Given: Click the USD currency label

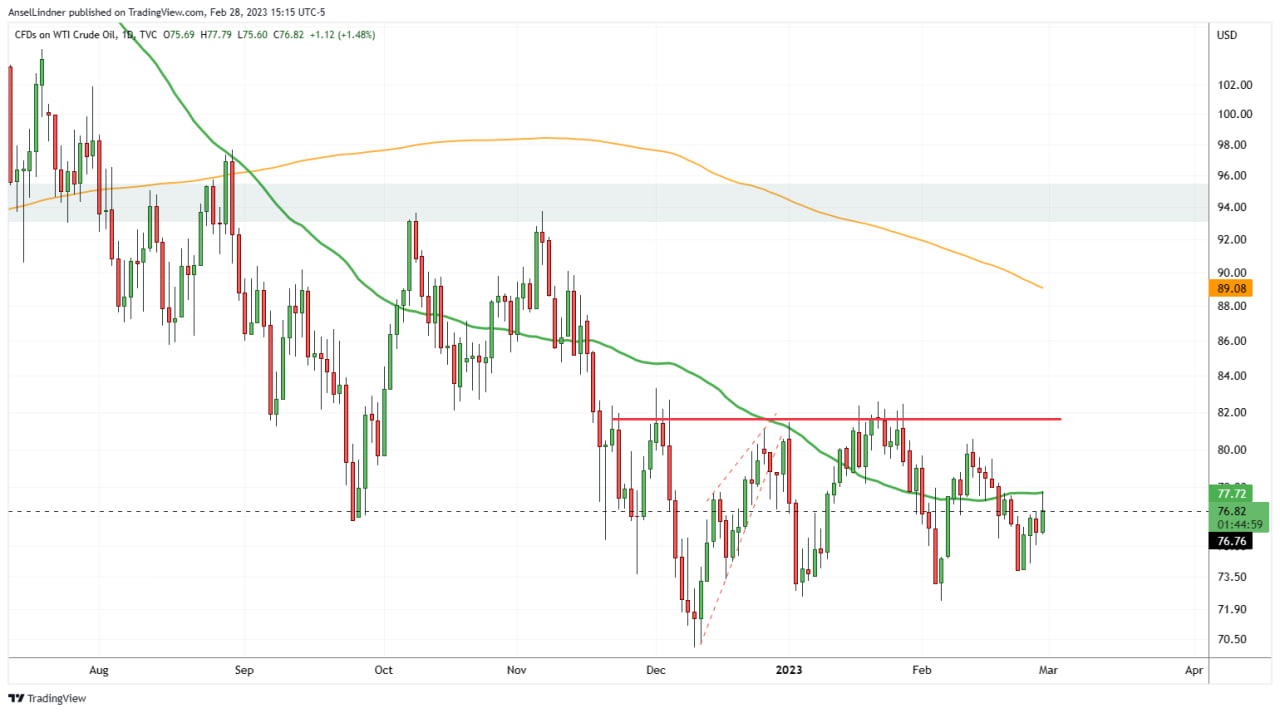Looking at the screenshot, I should point(1226,36).
